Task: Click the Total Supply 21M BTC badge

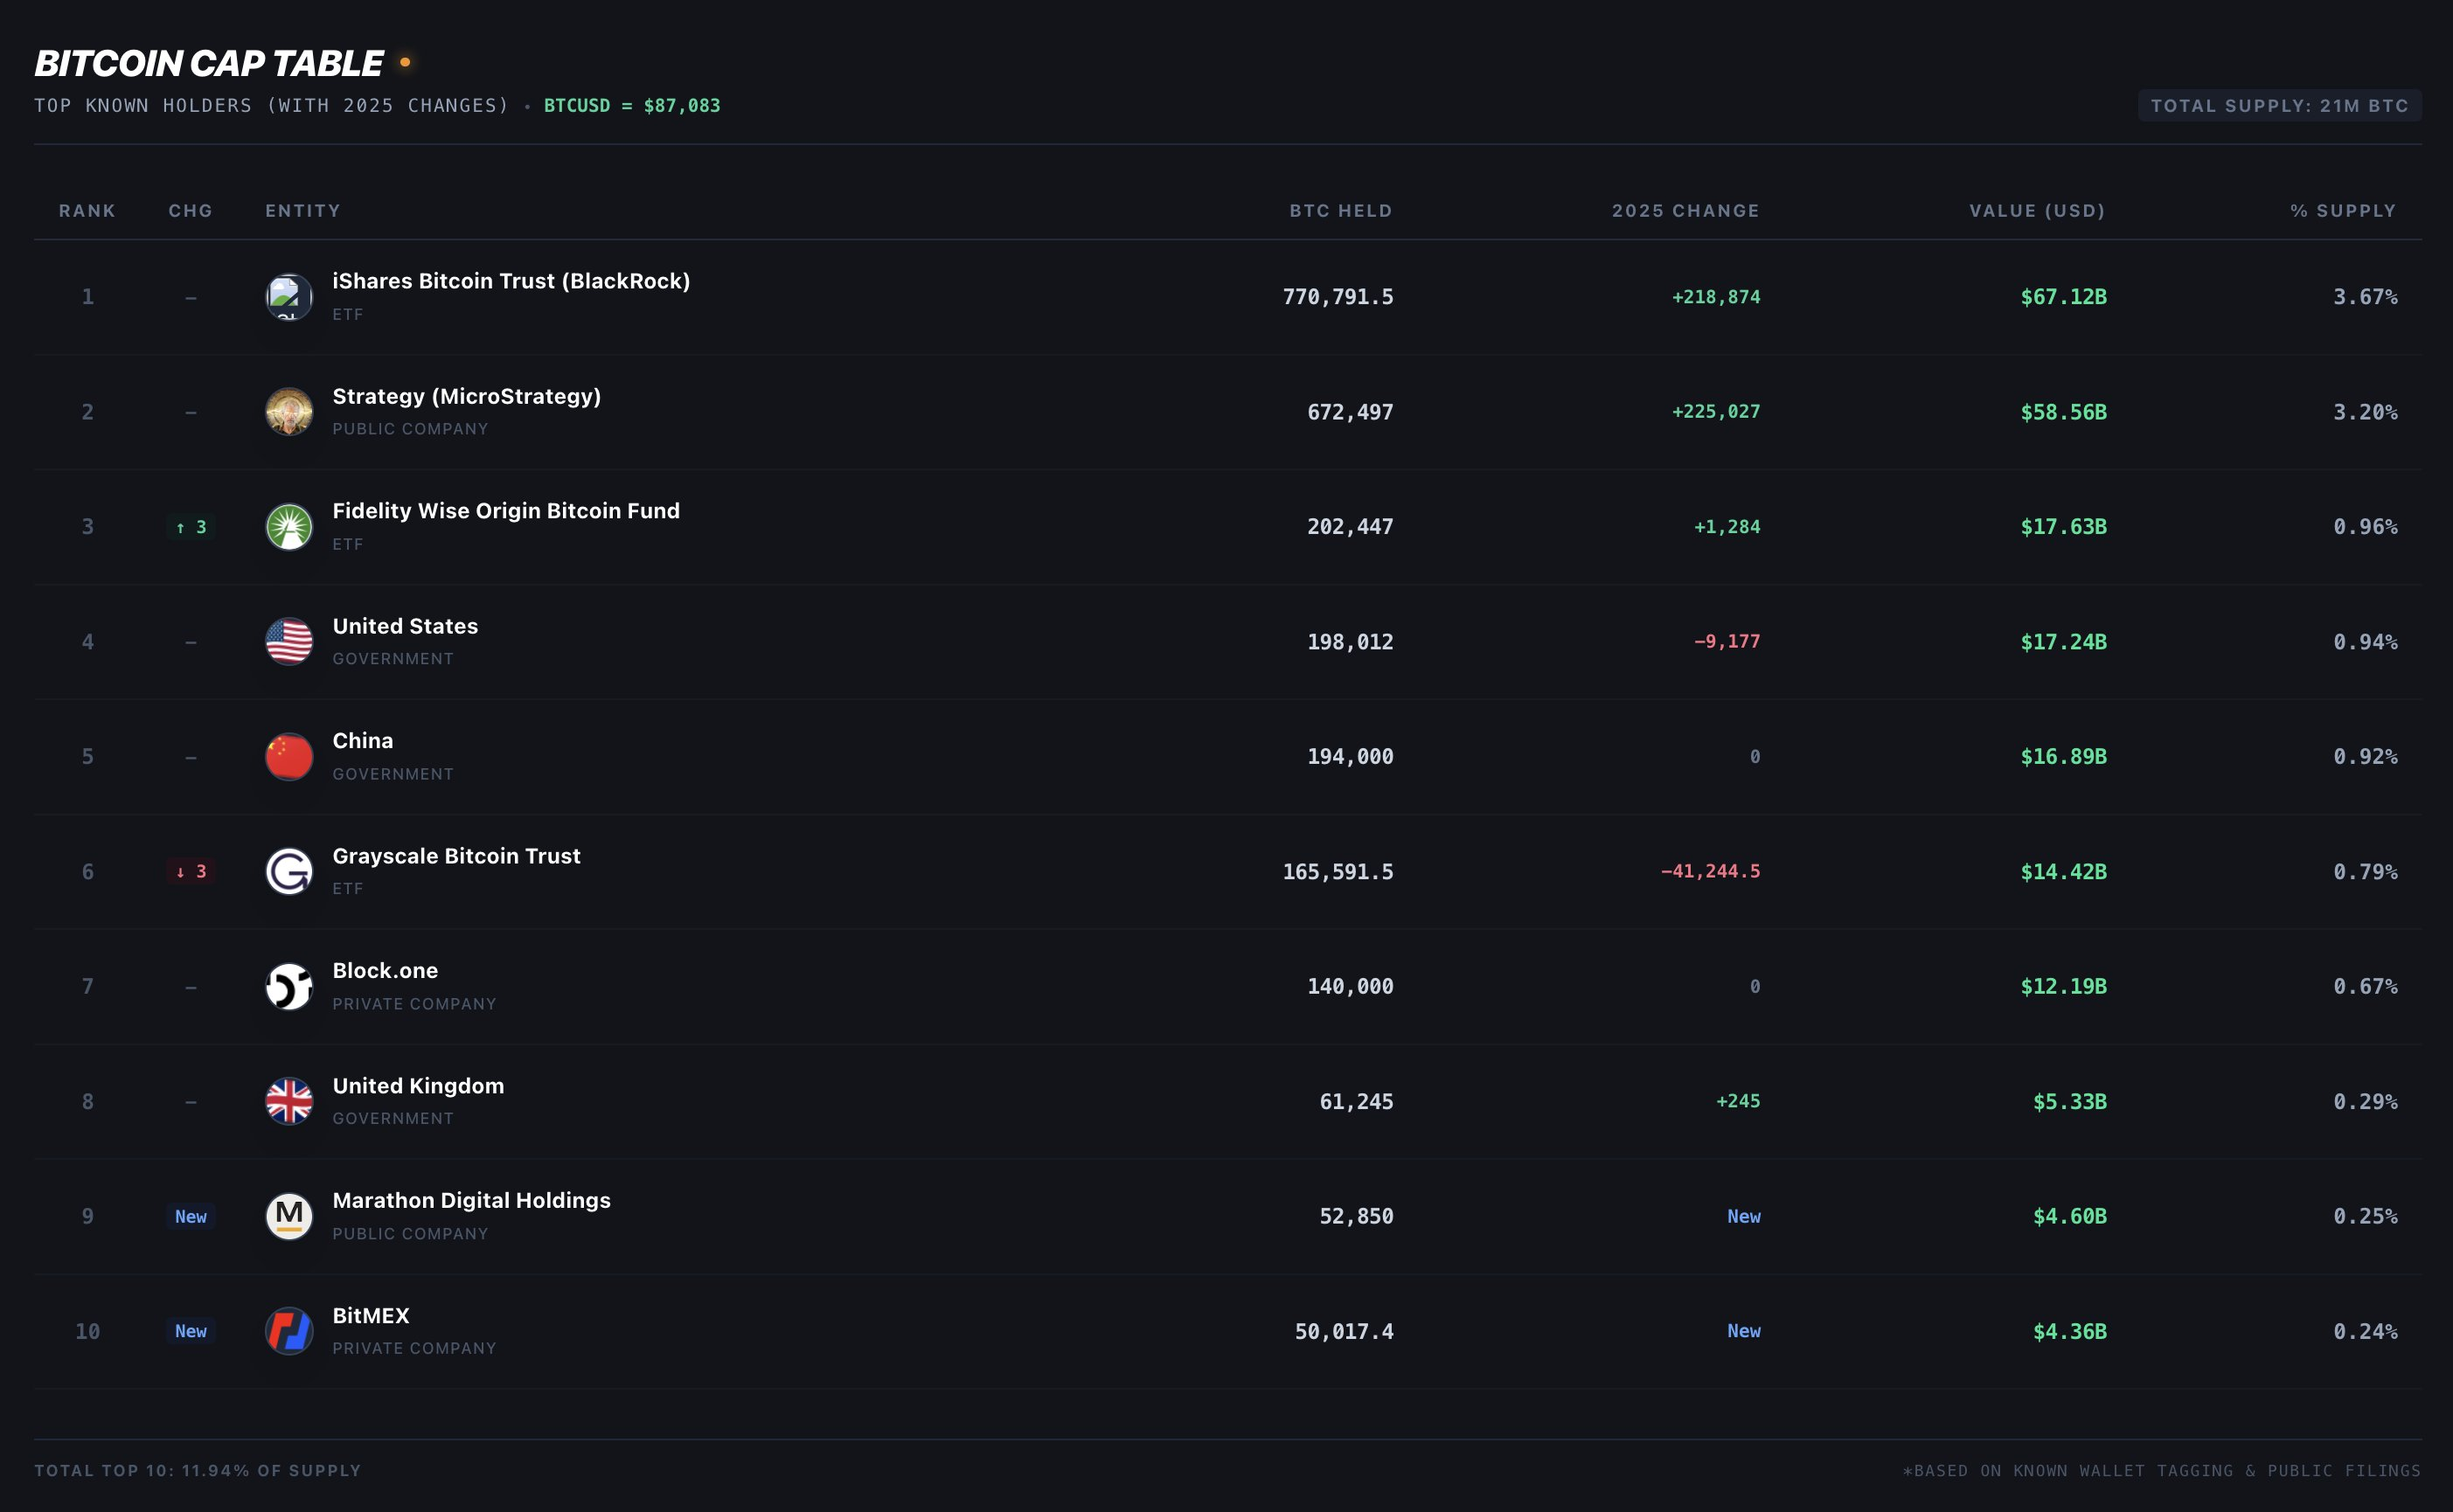Action: point(2279,106)
